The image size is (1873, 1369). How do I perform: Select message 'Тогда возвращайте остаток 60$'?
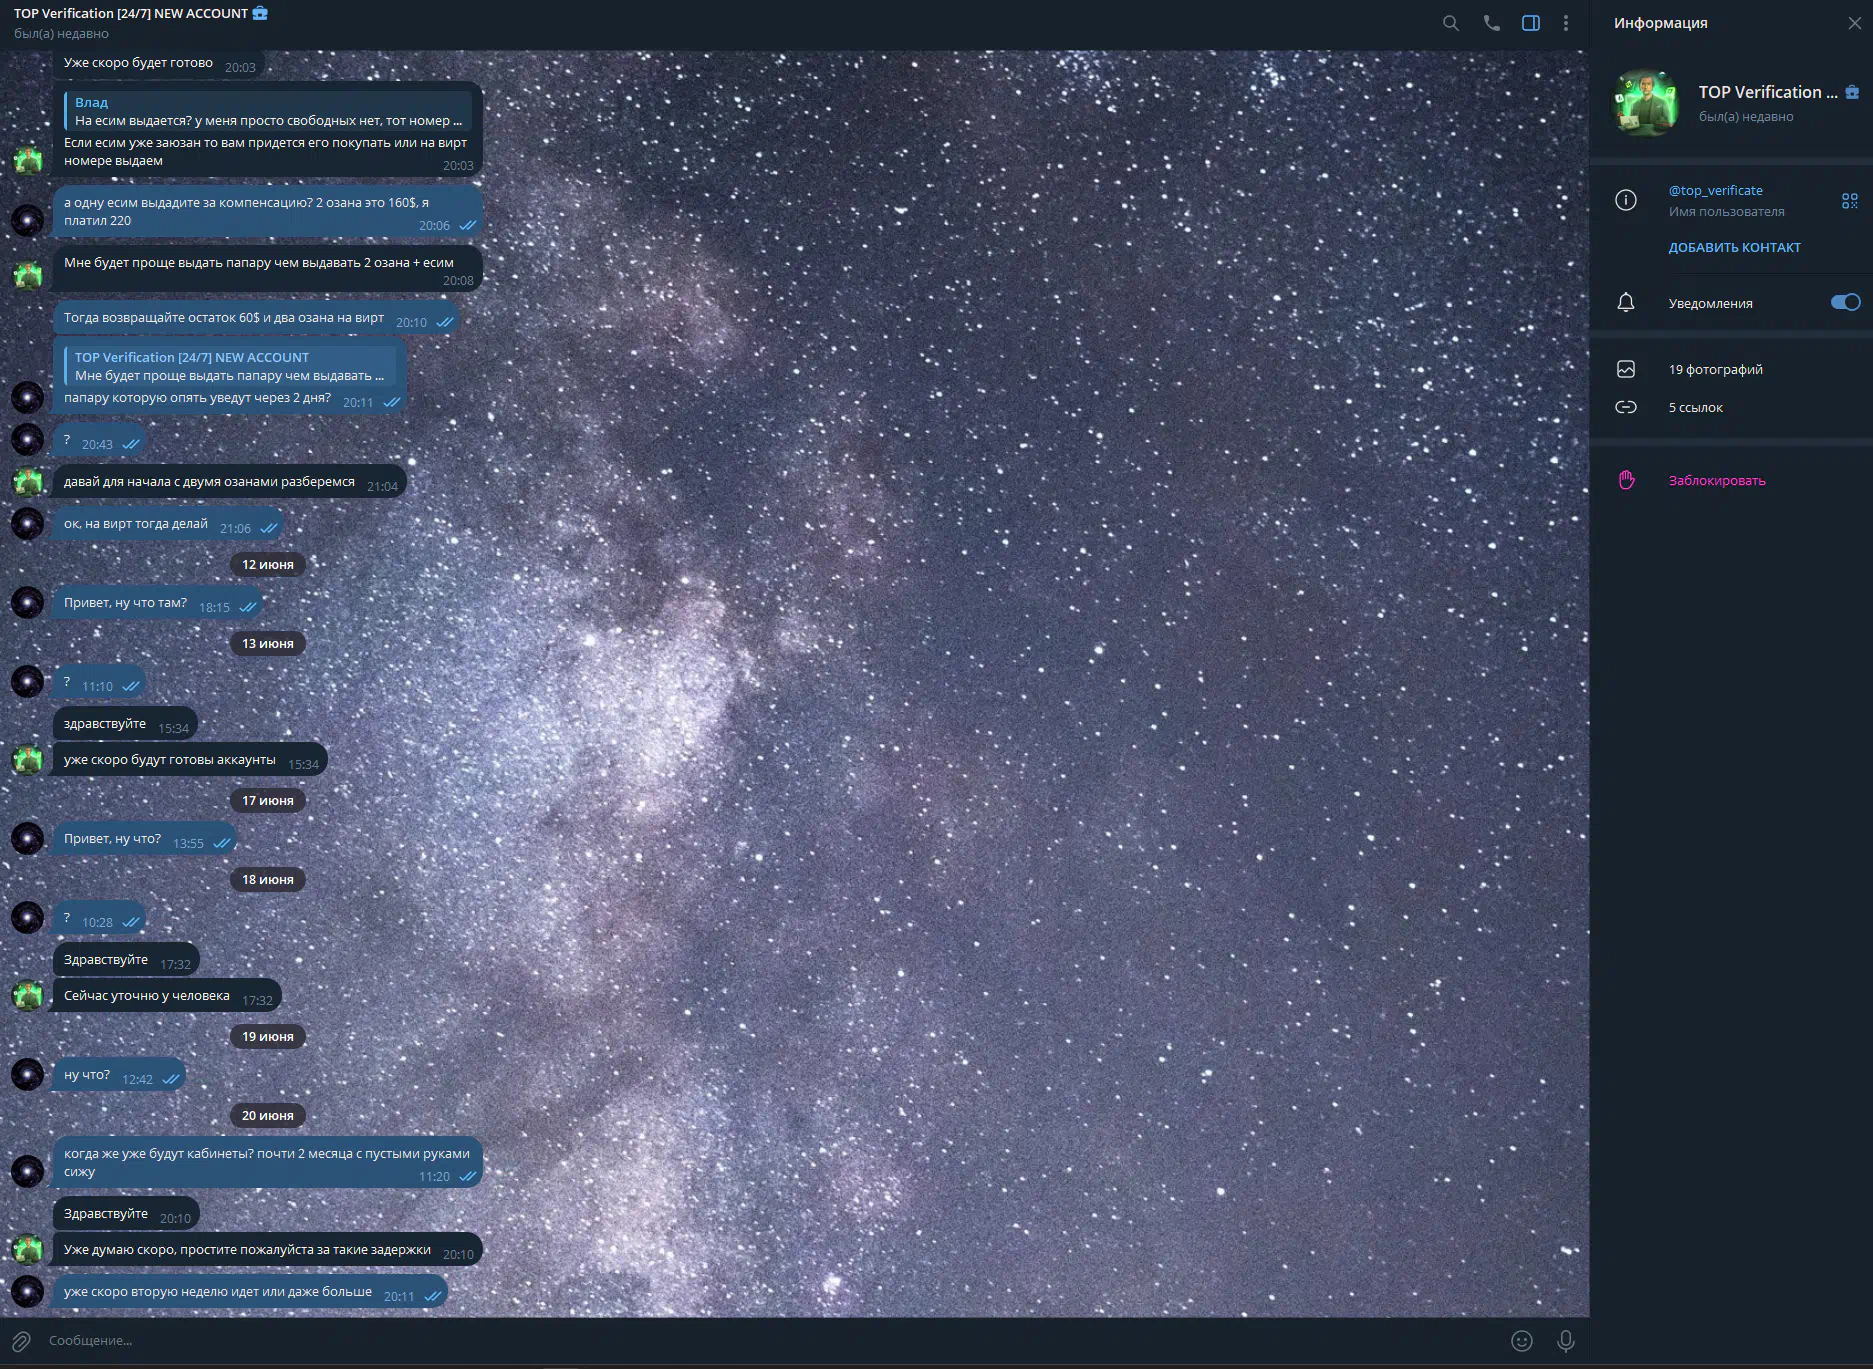point(256,318)
